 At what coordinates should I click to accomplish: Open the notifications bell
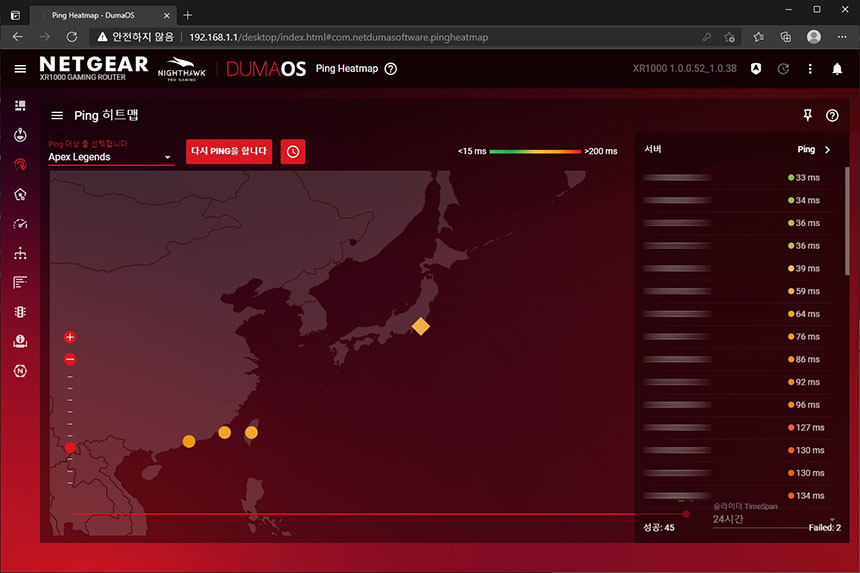837,69
